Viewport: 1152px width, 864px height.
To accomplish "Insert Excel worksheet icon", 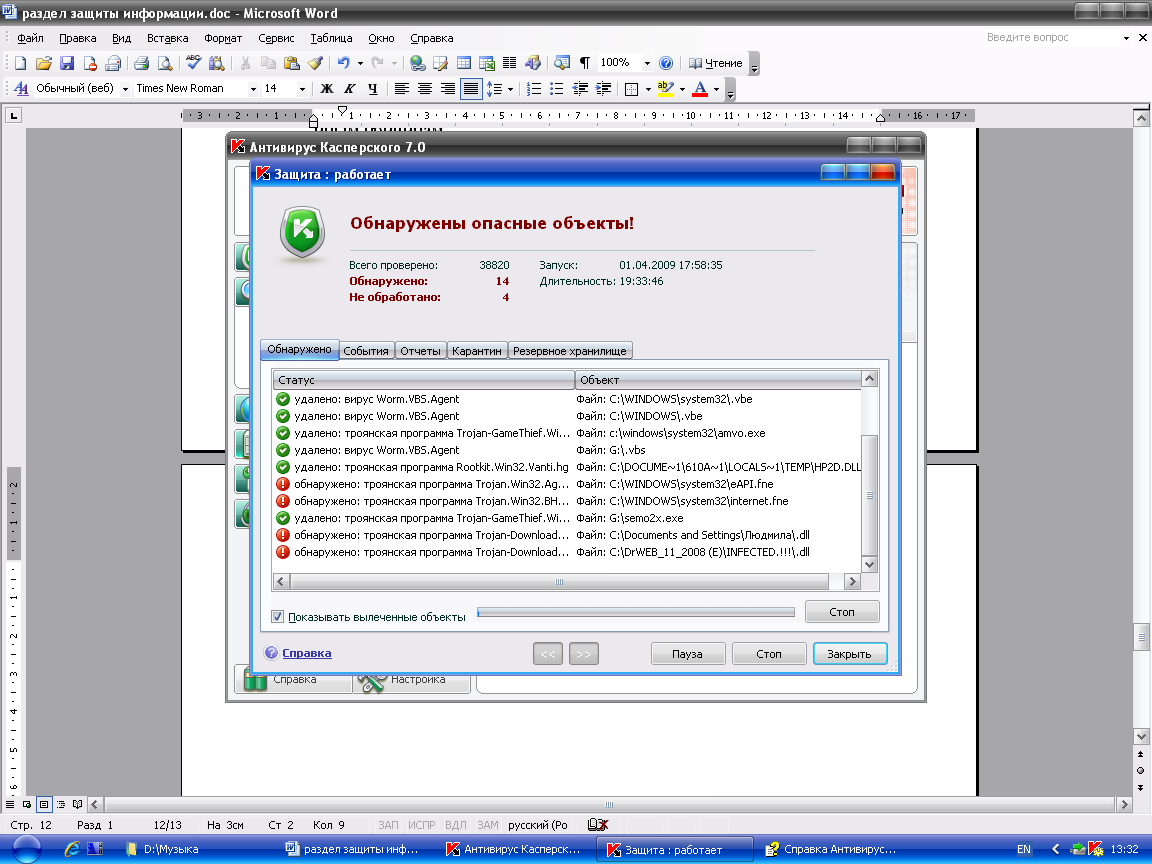I will pos(486,63).
